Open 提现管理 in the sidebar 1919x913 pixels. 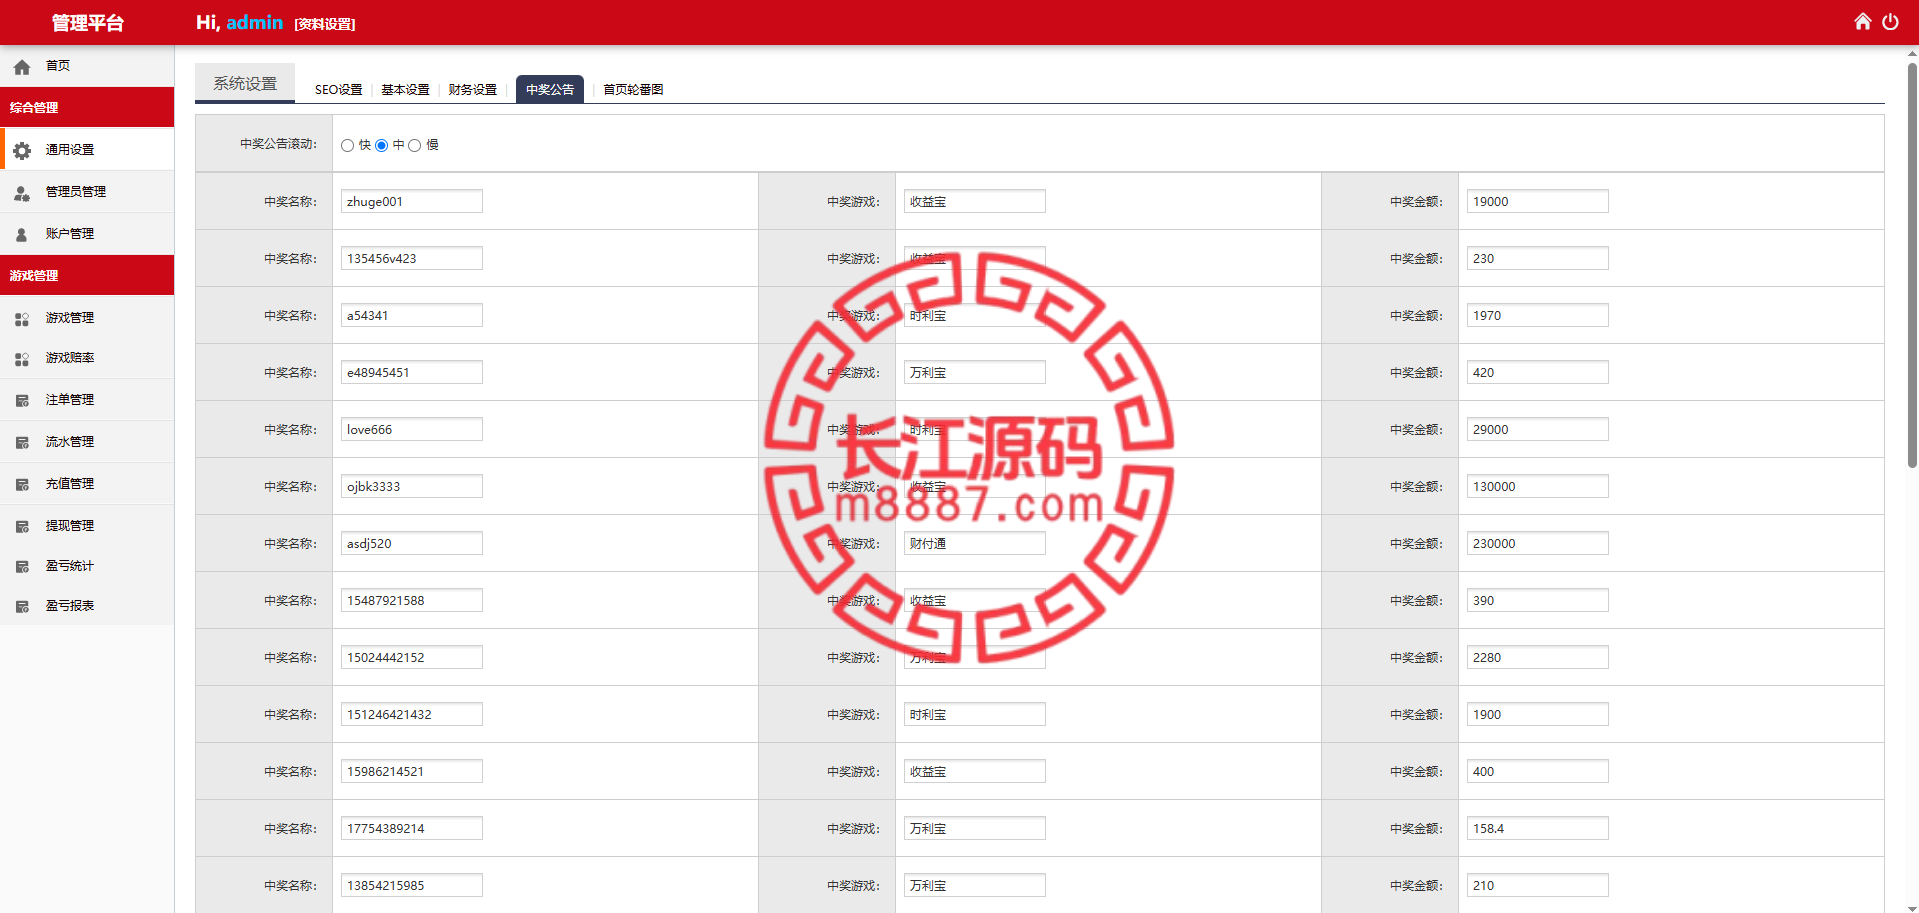pos(70,526)
